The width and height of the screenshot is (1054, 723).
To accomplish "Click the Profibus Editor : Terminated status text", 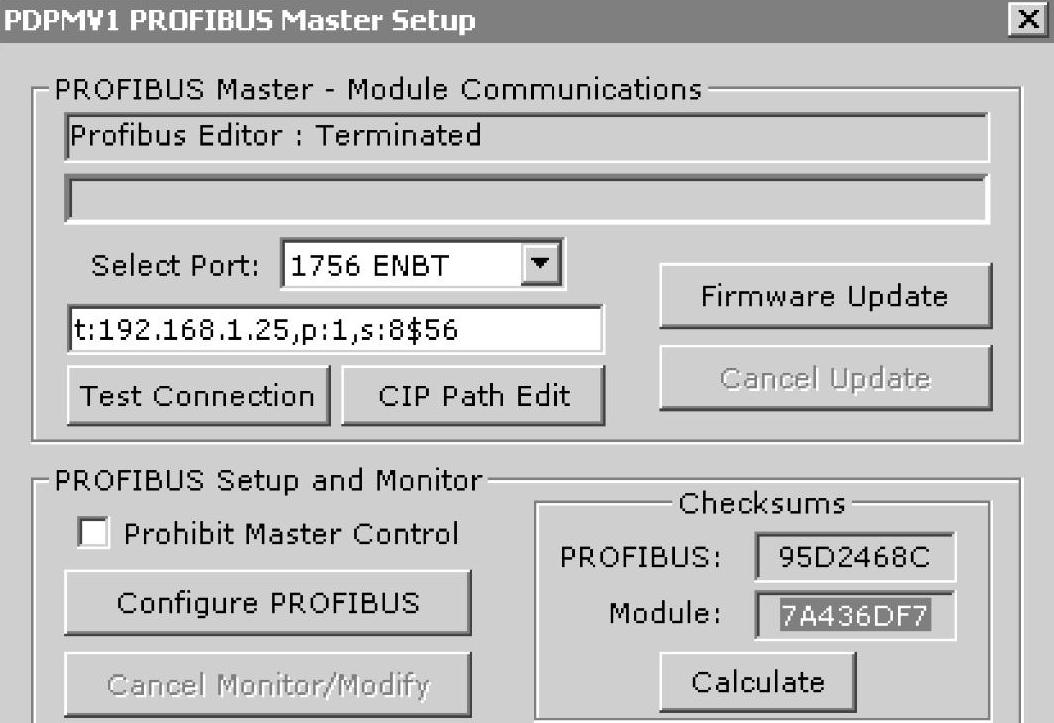I will [276, 136].
